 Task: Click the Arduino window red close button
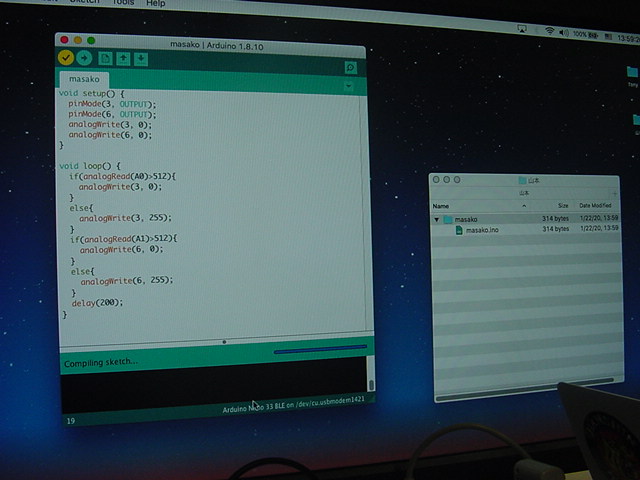pos(64,40)
